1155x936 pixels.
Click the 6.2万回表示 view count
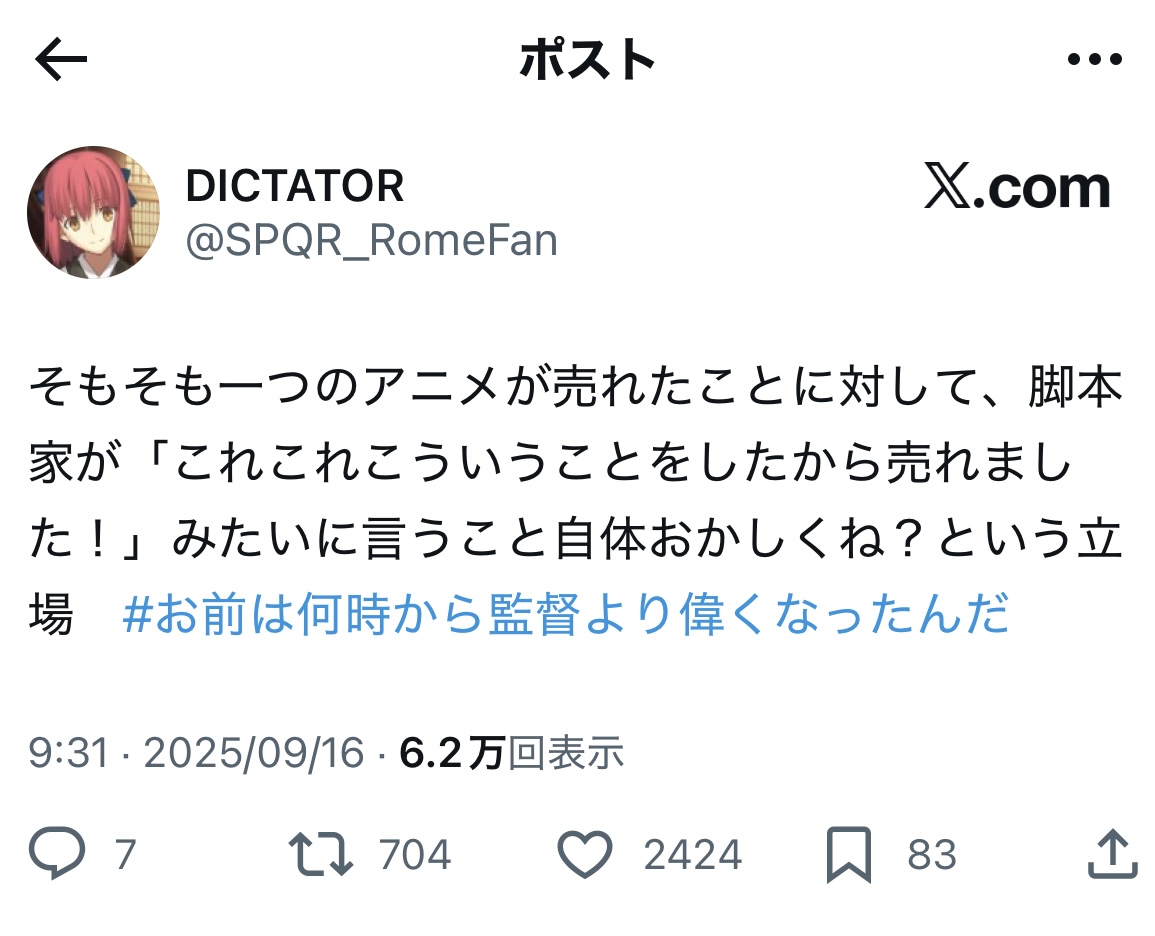point(511,753)
